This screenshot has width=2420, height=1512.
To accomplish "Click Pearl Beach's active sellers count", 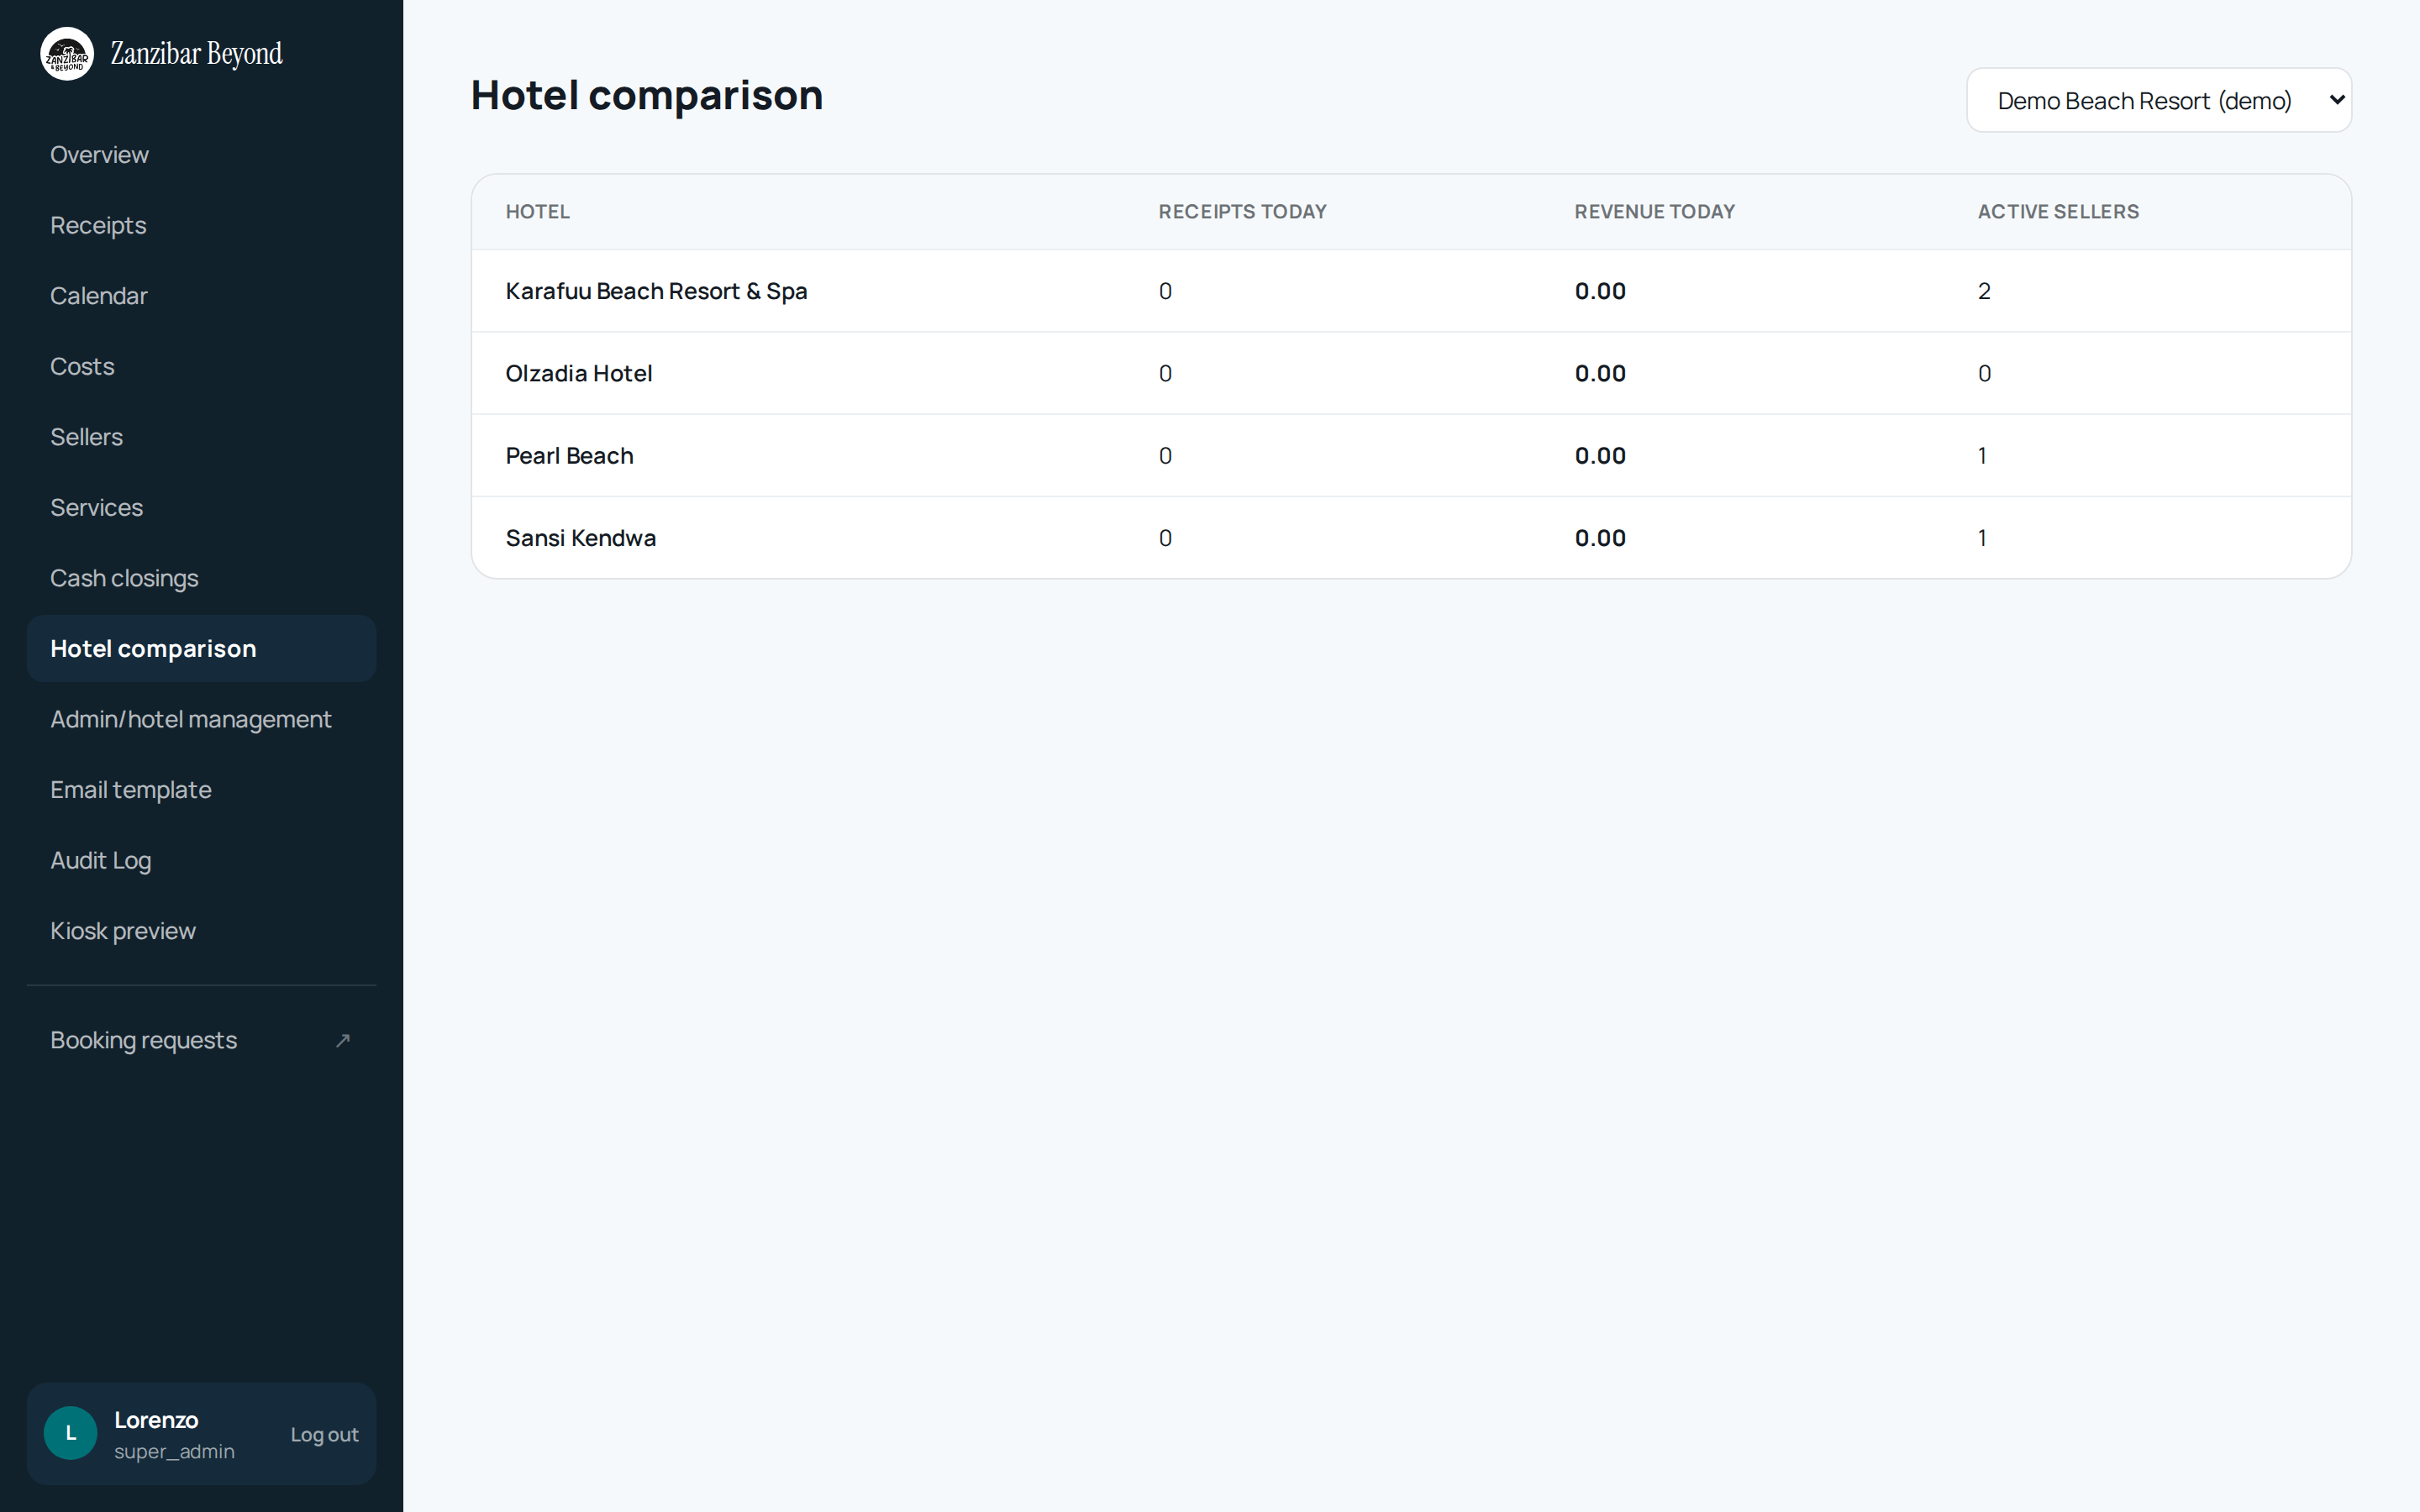I will [x=1982, y=456].
